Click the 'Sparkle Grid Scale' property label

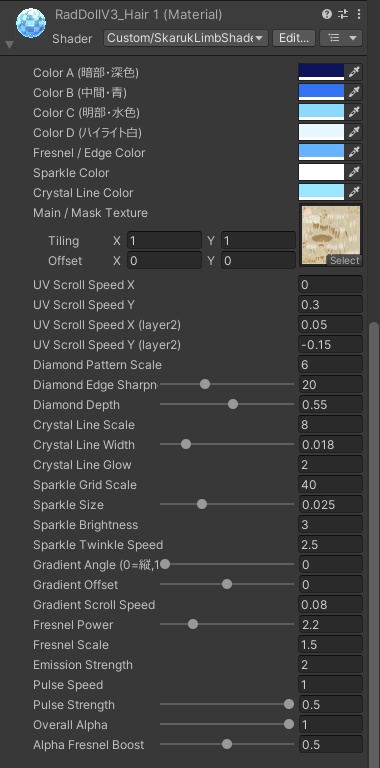click(85, 485)
